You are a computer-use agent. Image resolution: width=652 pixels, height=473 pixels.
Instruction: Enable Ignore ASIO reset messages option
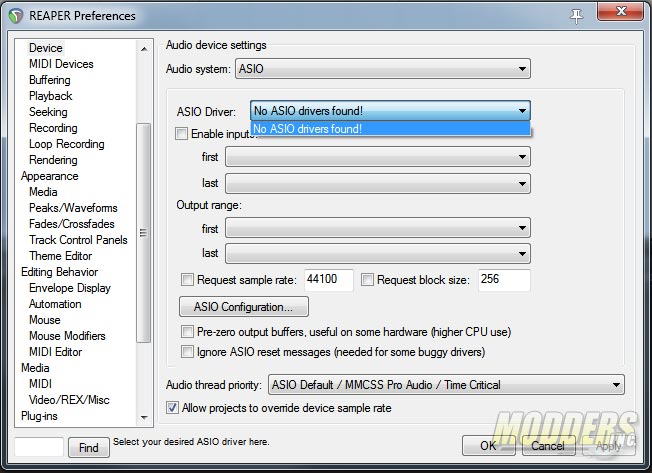coord(187,352)
